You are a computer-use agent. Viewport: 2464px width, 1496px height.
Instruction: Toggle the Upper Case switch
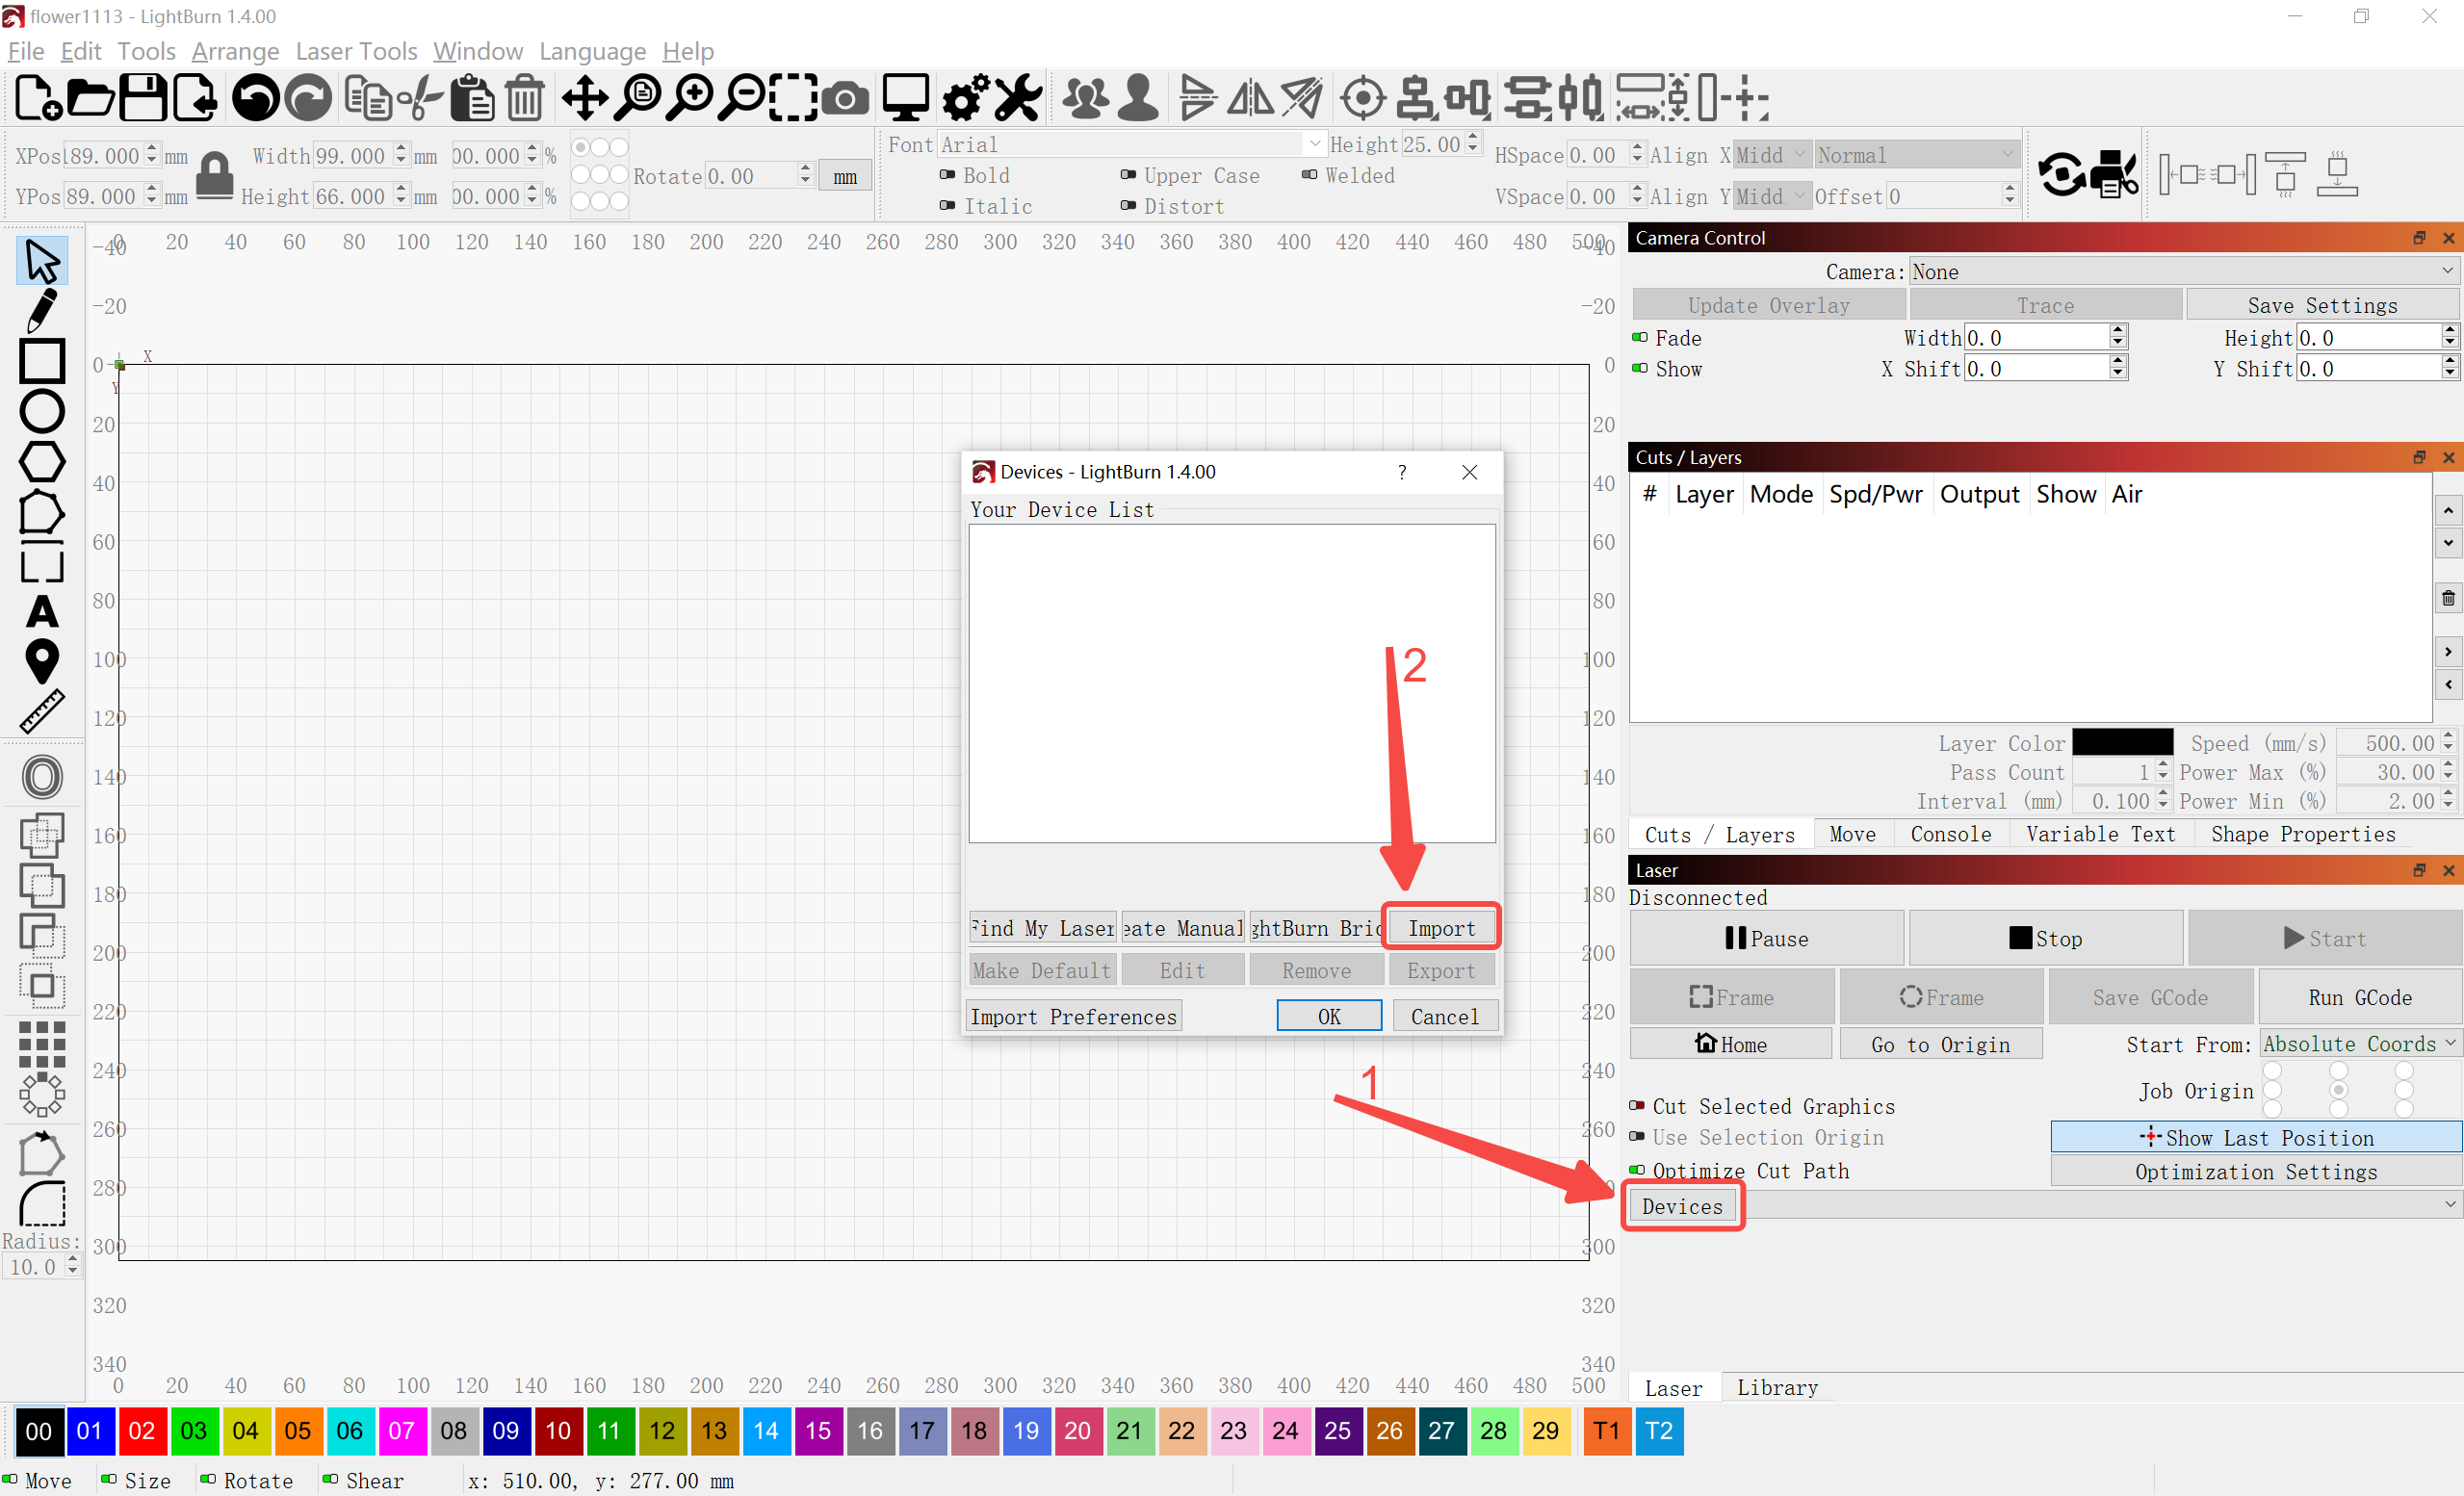tap(1128, 175)
